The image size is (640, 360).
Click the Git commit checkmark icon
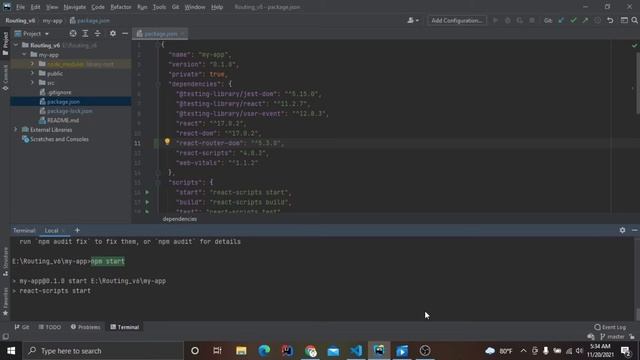(573, 20)
